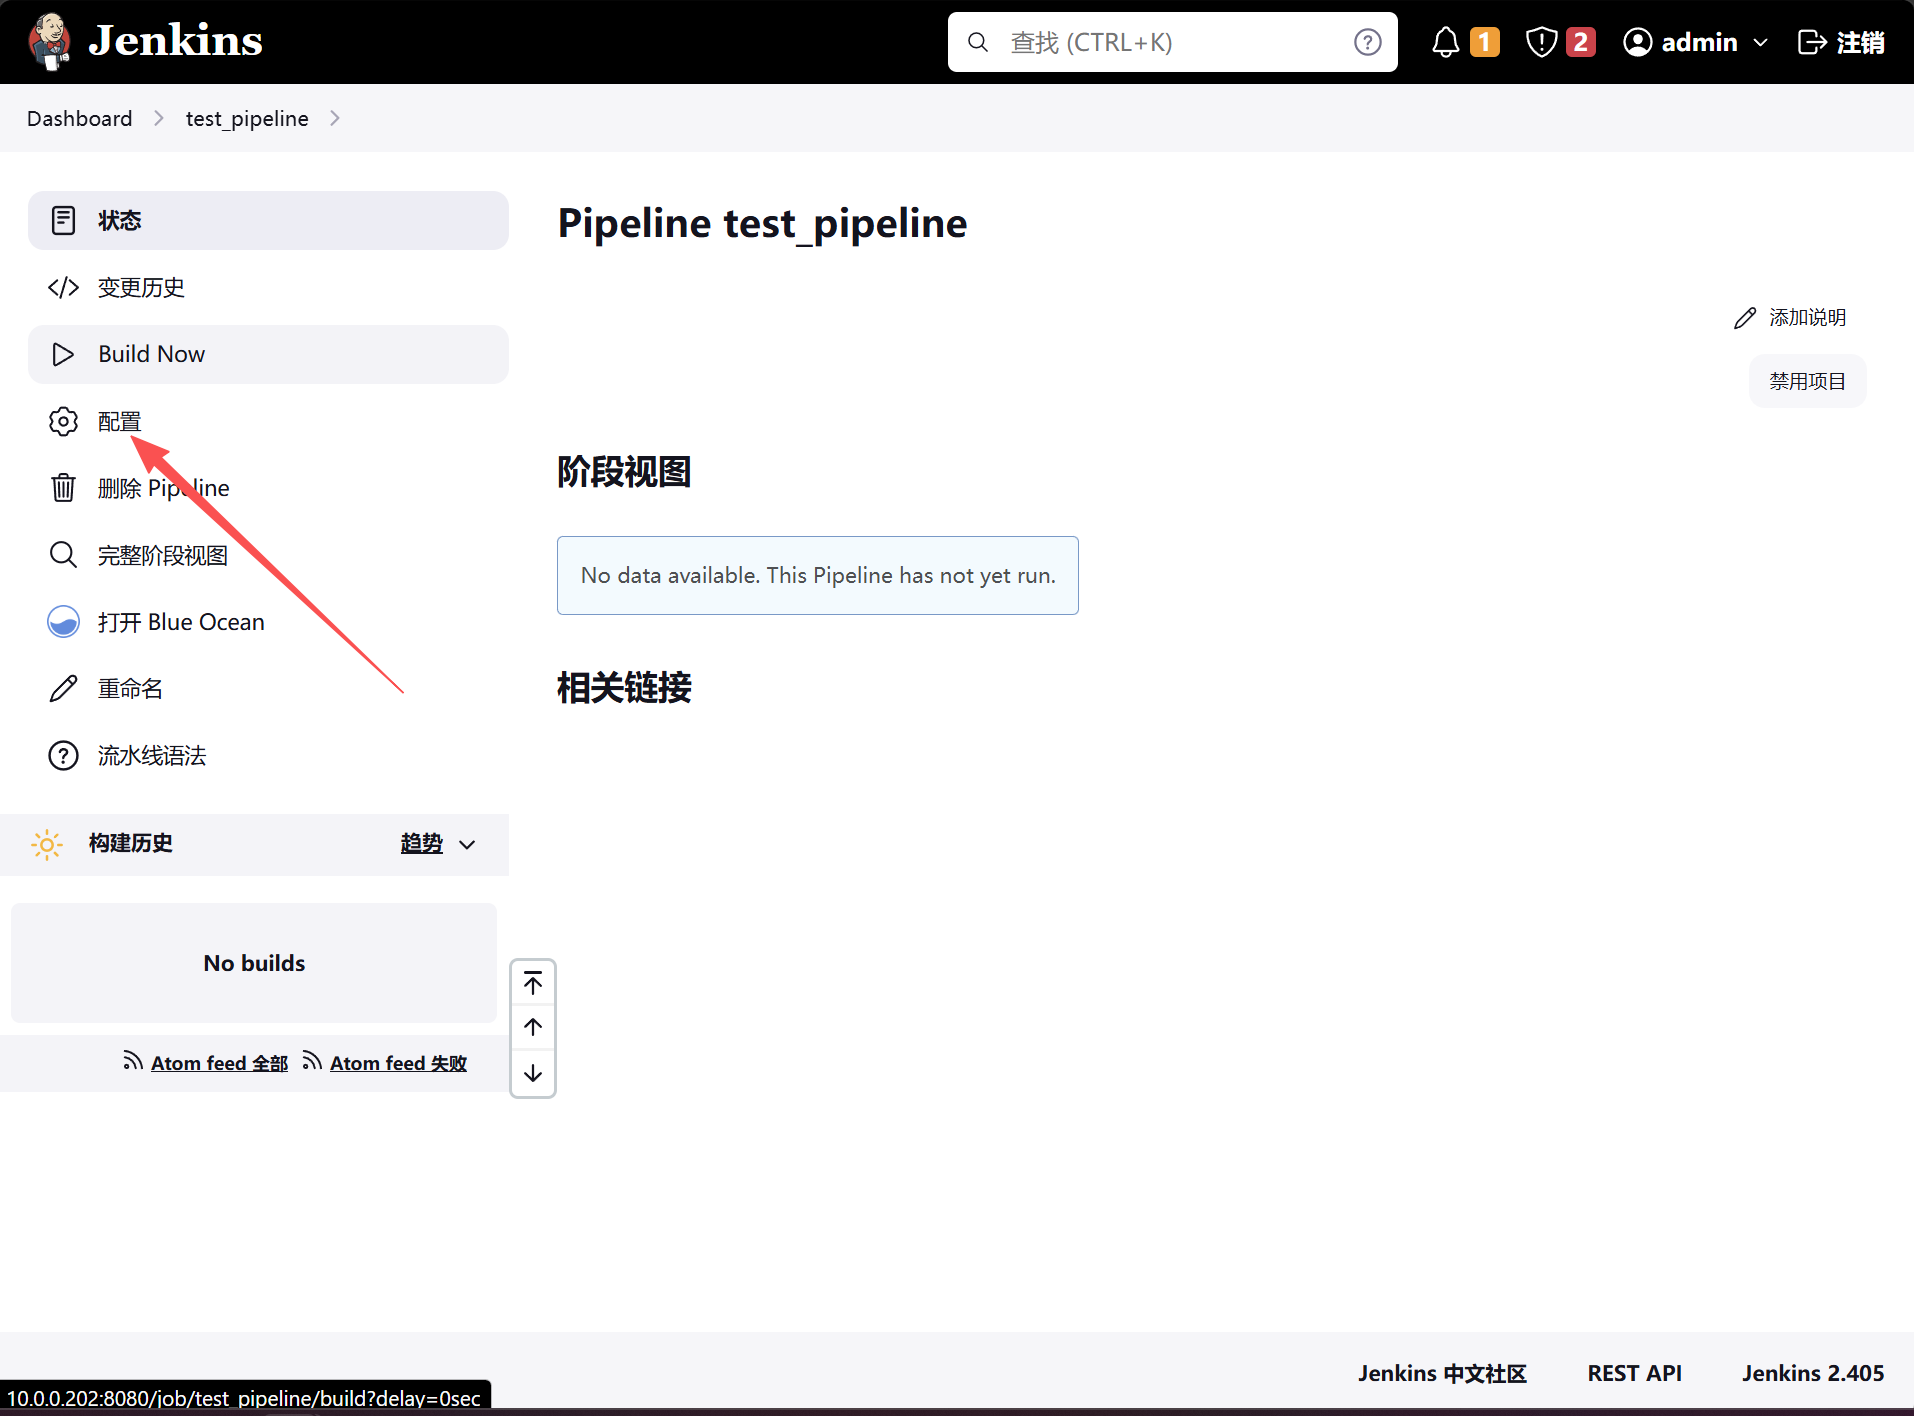Image resolution: width=1914 pixels, height=1416 pixels.
Task: Click the up arrow in build history pager
Action: [x=533, y=1027]
